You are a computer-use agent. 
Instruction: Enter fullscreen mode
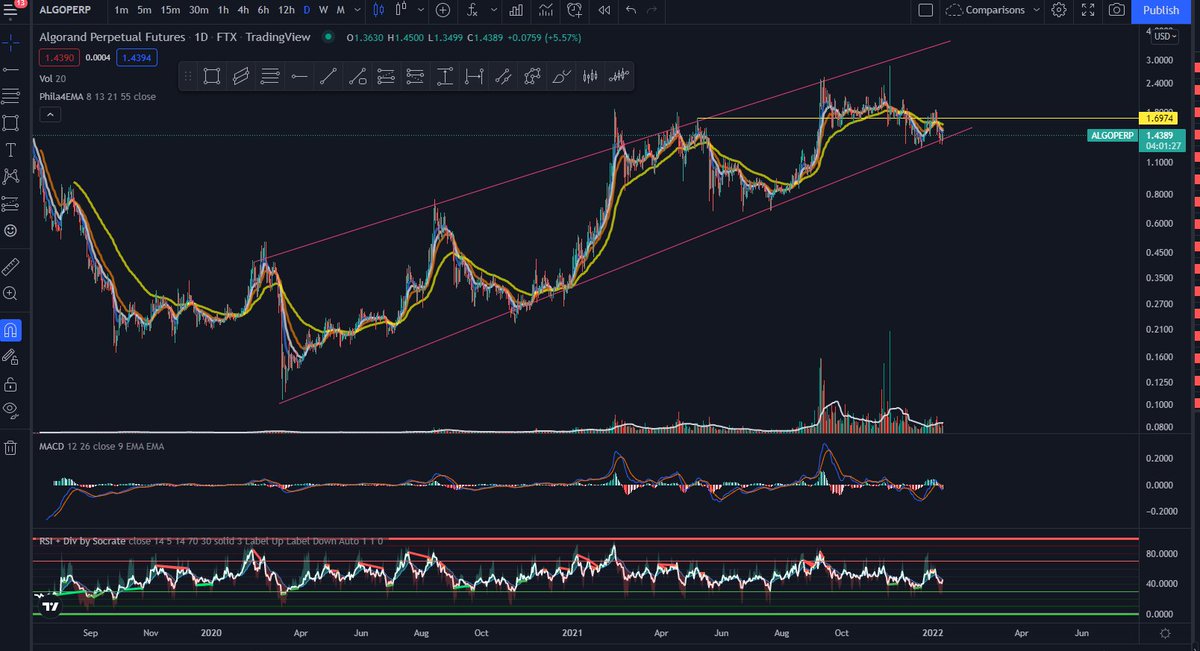pyautogui.click(x=1087, y=10)
